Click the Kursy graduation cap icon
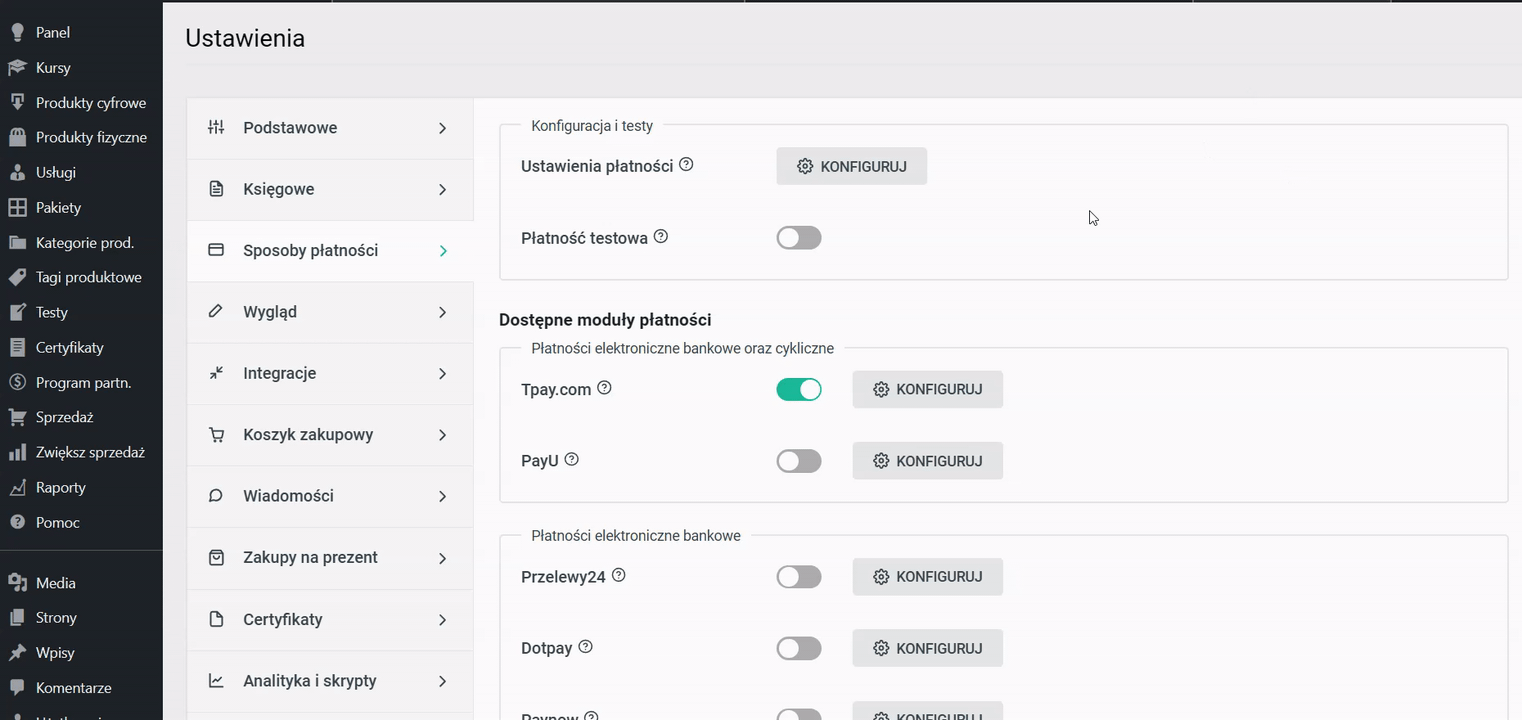The height and width of the screenshot is (720, 1522). click(x=17, y=67)
